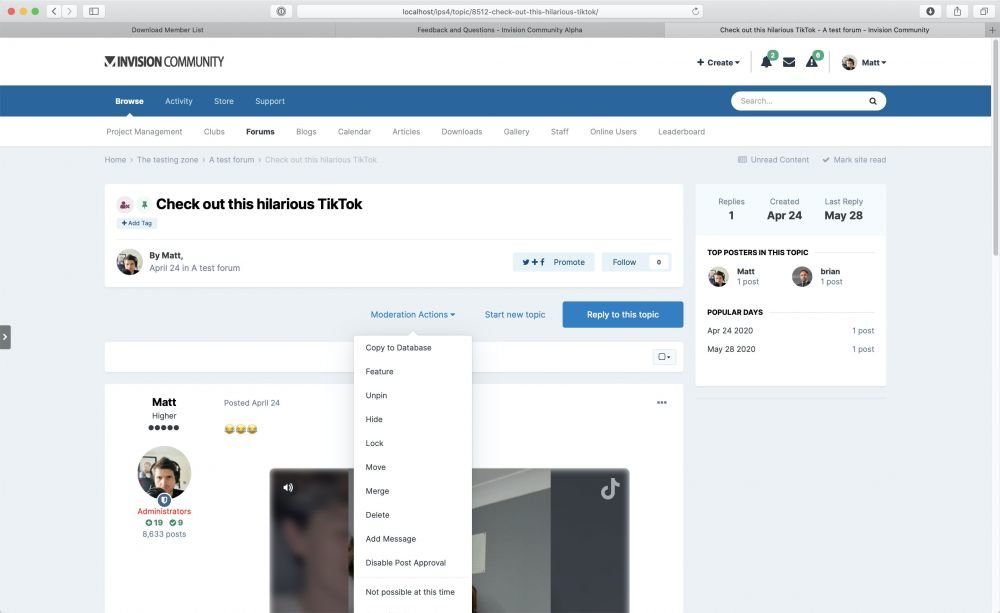The height and width of the screenshot is (613, 1000).
Task: Select Move in the moderation menu
Action: click(413, 467)
